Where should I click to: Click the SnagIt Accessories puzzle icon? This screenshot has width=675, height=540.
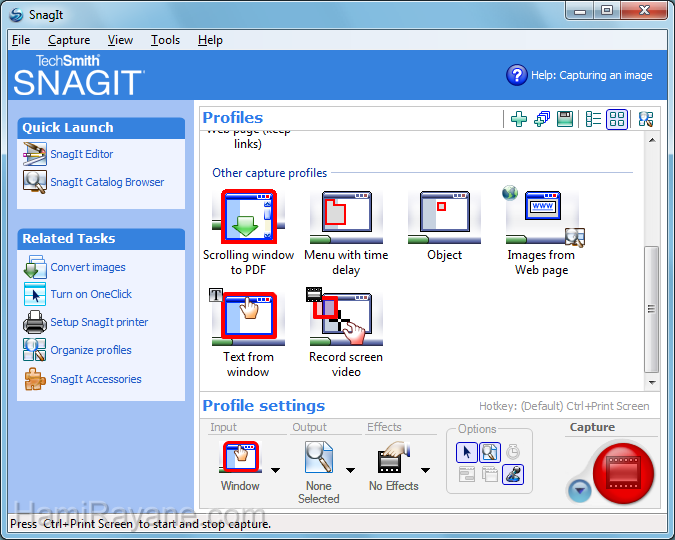pyautogui.click(x=34, y=379)
